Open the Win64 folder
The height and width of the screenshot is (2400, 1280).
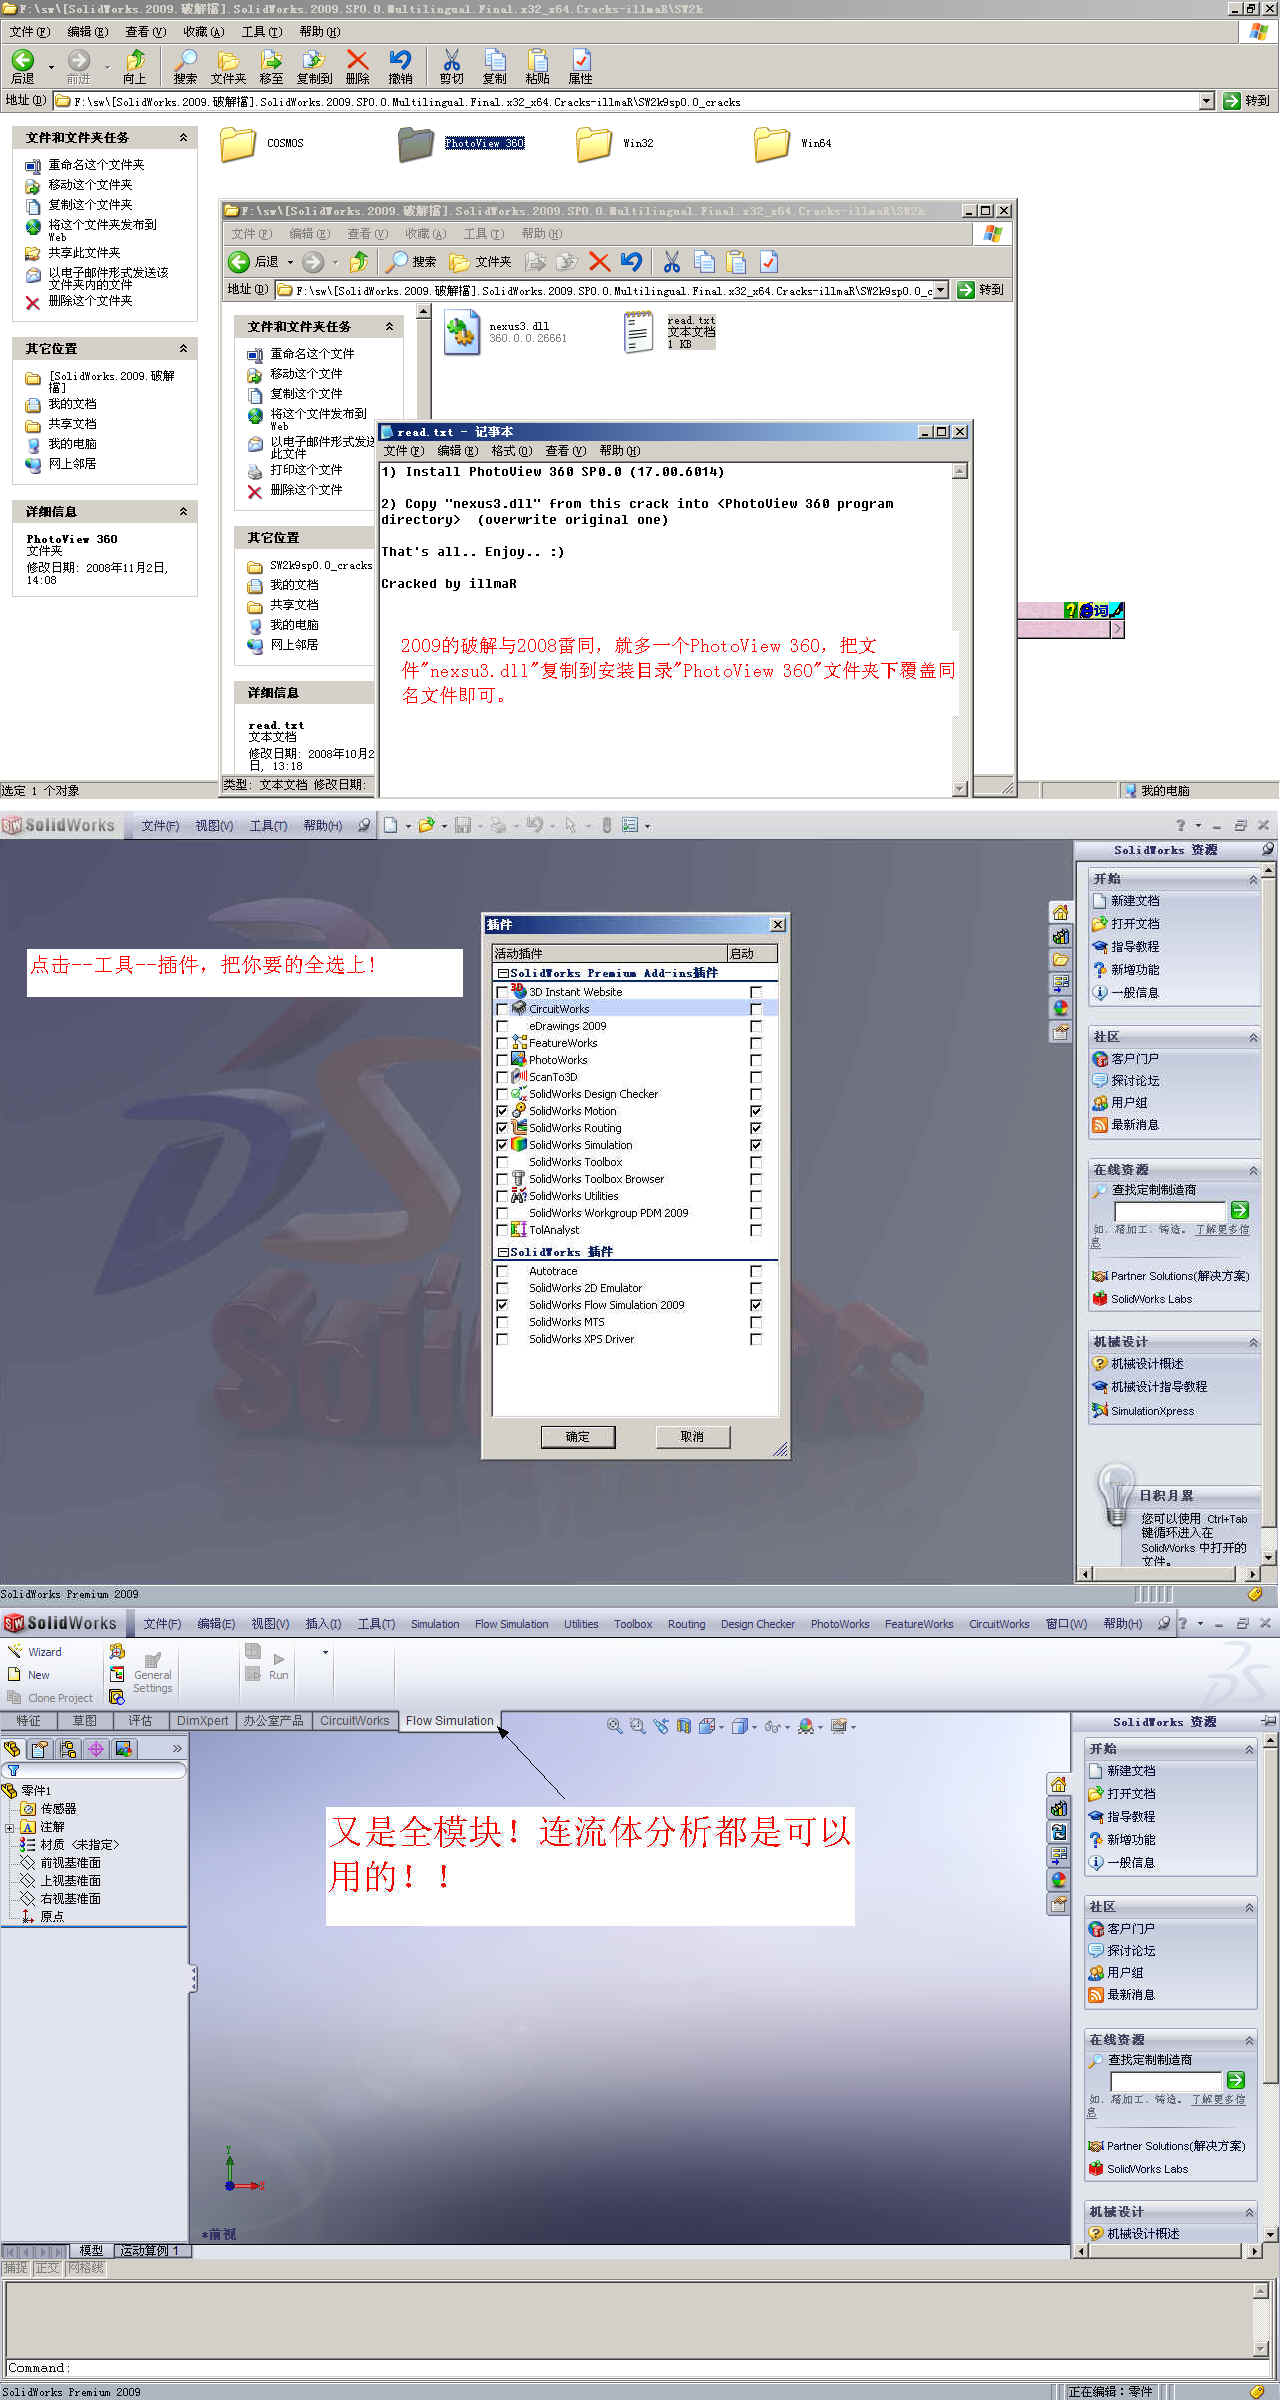click(x=772, y=144)
